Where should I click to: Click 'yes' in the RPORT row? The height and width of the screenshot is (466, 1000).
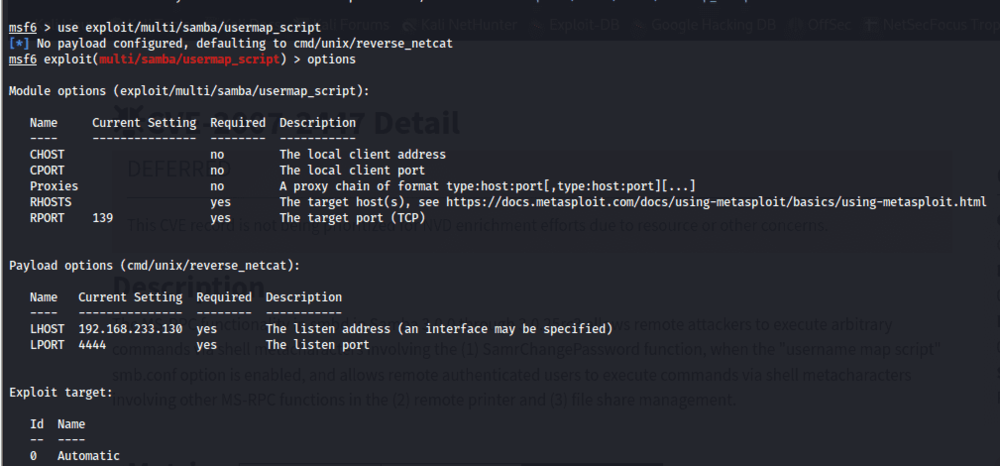point(221,218)
